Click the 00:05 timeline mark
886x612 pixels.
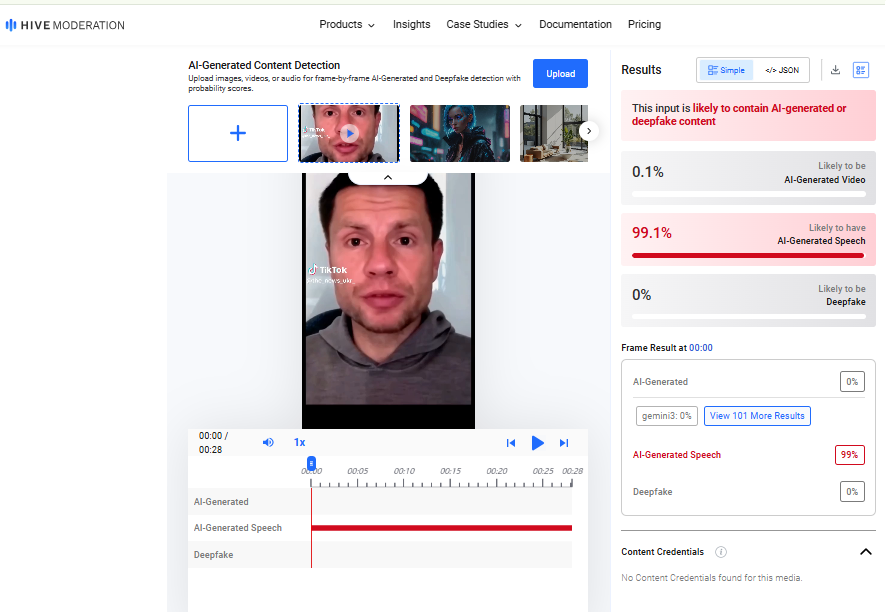click(x=358, y=471)
